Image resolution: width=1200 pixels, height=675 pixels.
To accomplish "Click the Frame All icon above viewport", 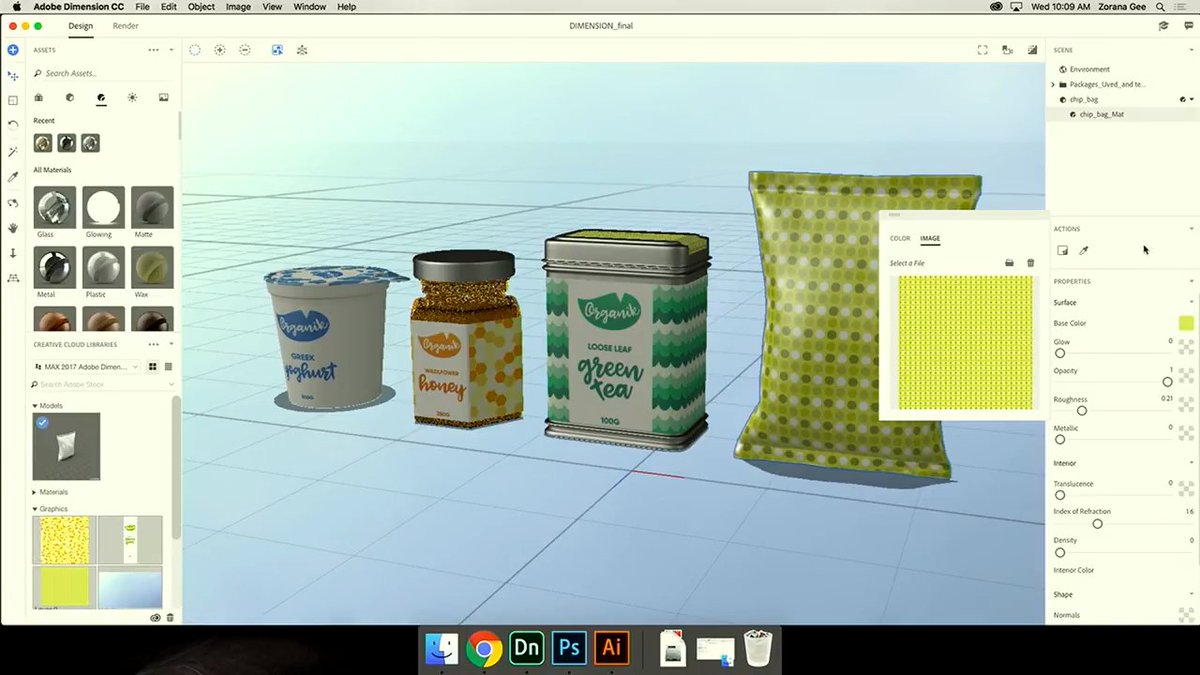I will pyautogui.click(x=983, y=49).
